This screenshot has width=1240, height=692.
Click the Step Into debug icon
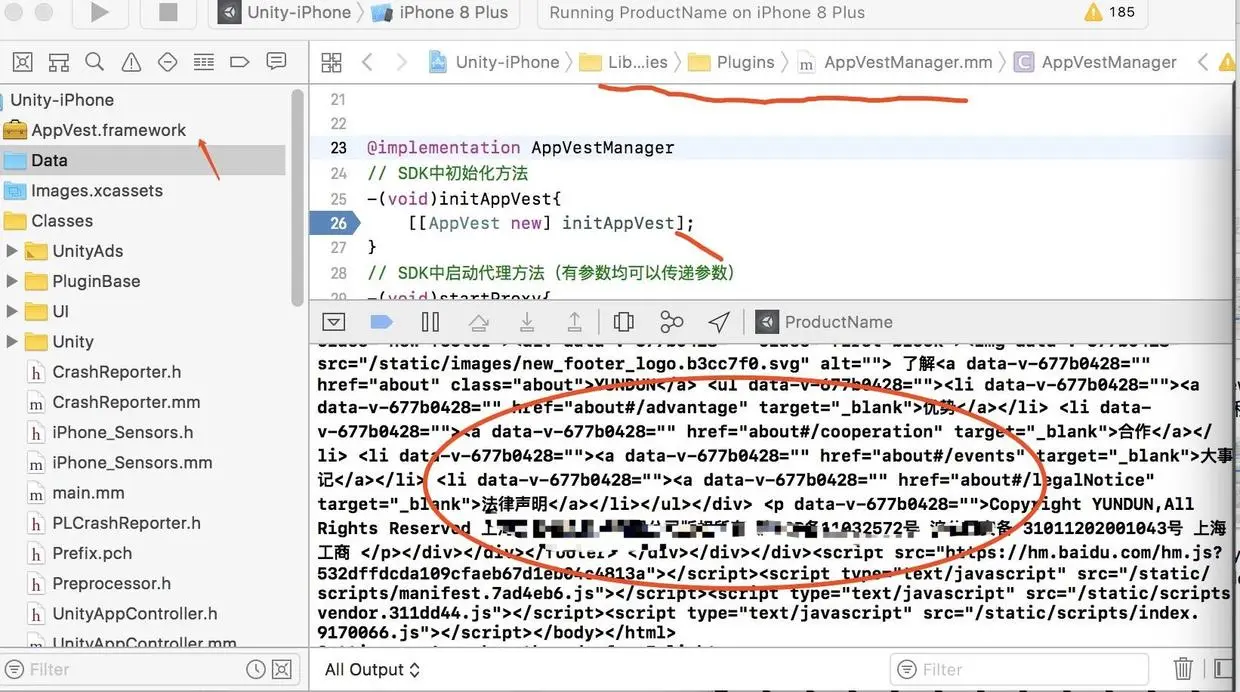[527, 322]
